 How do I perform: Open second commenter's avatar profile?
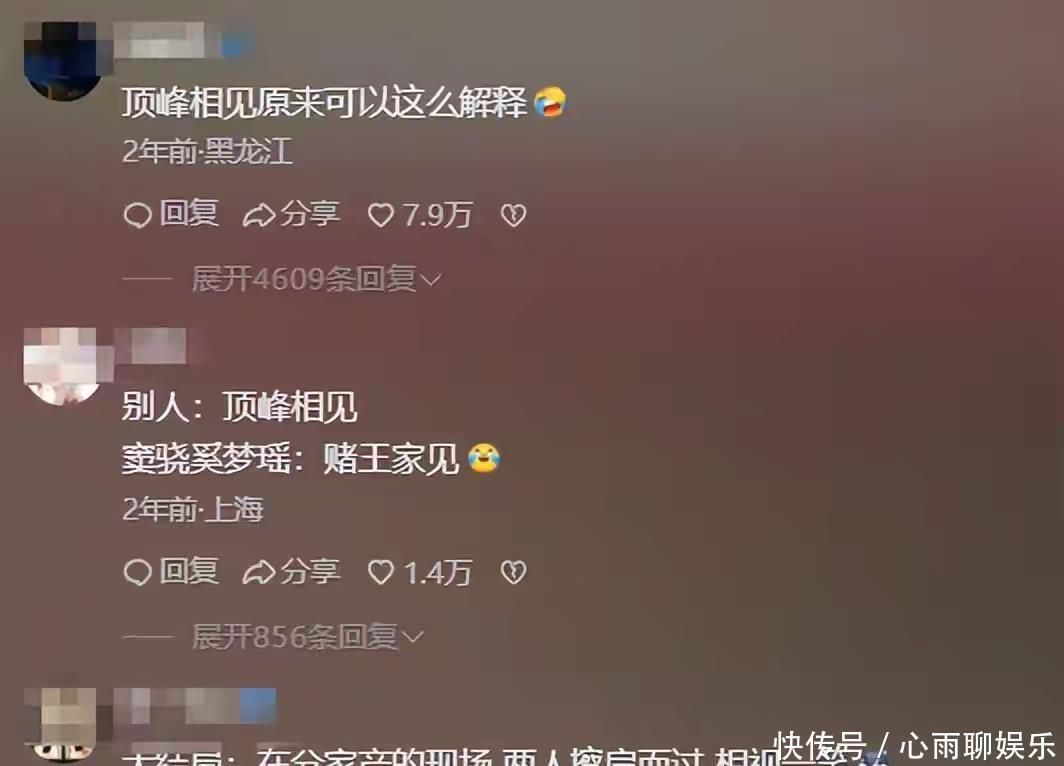63,366
